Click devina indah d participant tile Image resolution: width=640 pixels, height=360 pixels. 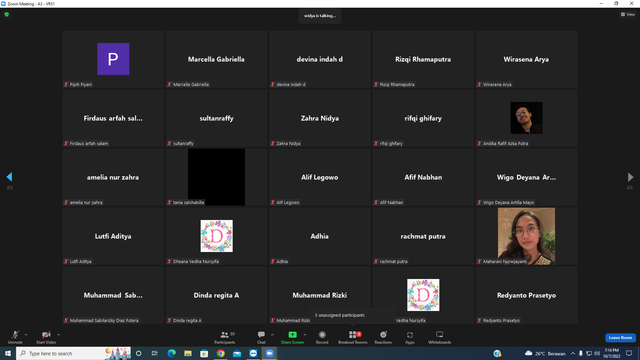point(320,59)
